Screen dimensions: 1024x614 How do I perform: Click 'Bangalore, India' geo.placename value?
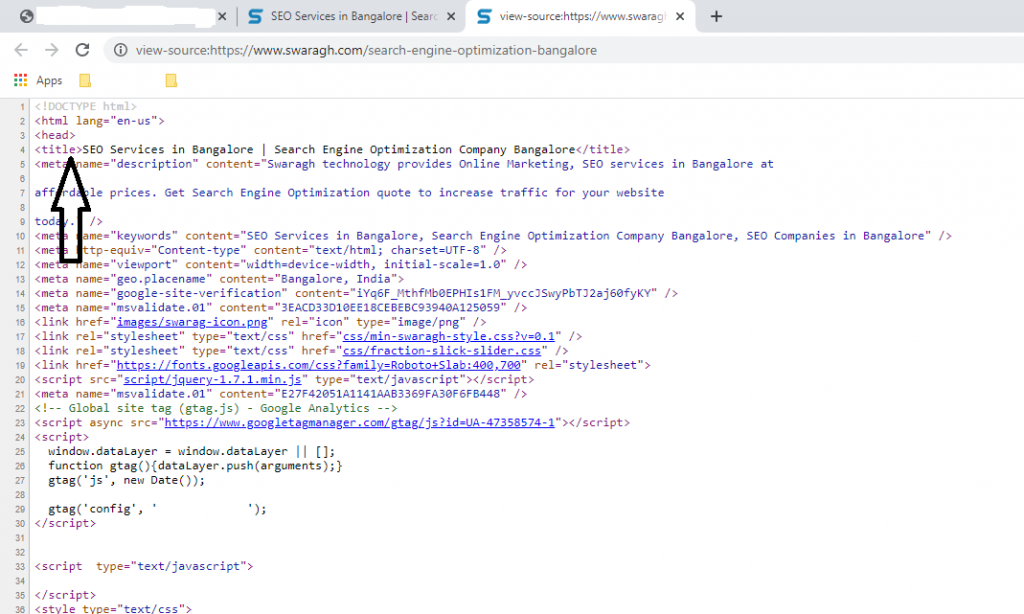click(336, 279)
